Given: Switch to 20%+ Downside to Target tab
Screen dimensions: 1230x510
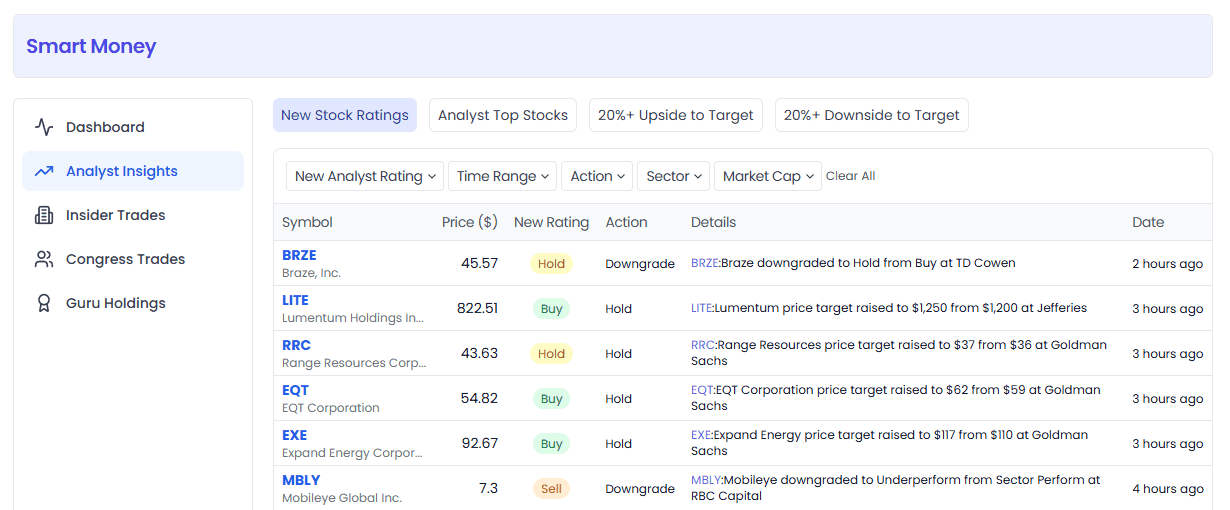Looking at the screenshot, I should (872, 115).
